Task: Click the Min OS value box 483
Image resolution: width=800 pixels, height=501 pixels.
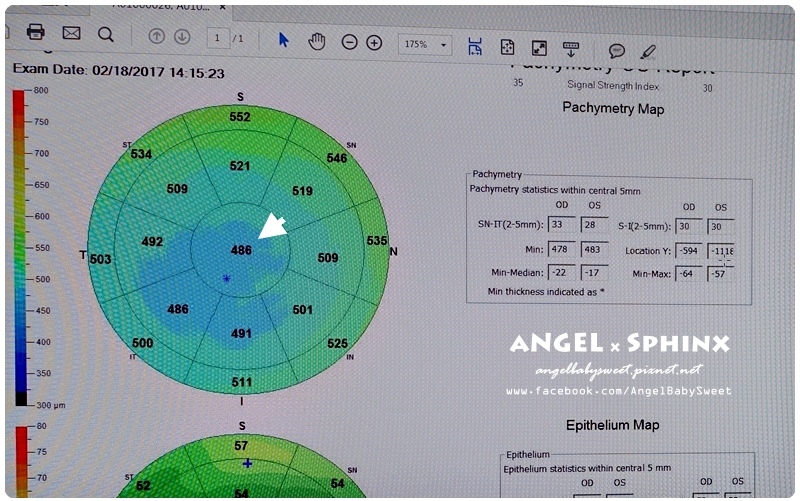Action: pos(594,249)
